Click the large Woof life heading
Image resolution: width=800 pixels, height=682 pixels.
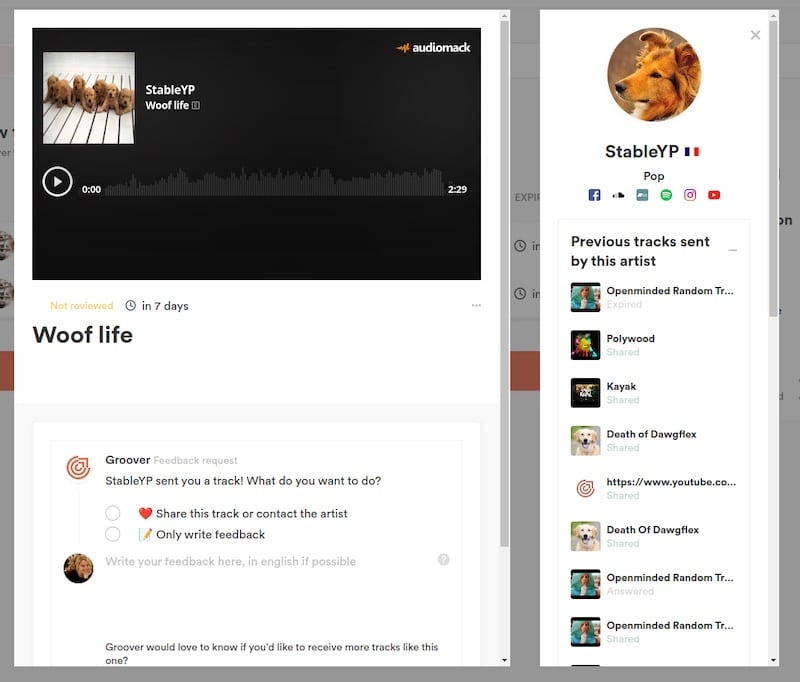click(x=83, y=335)
